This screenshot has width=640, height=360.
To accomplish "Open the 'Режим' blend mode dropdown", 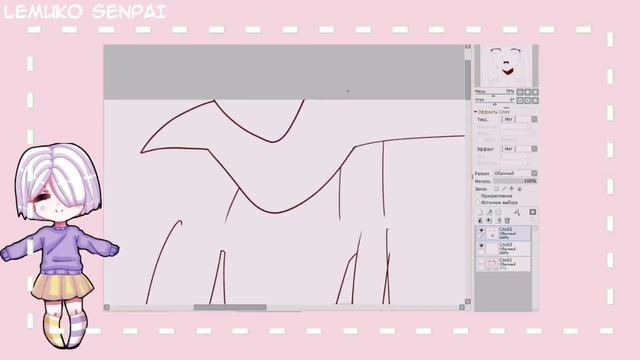I will coord(534,173).
